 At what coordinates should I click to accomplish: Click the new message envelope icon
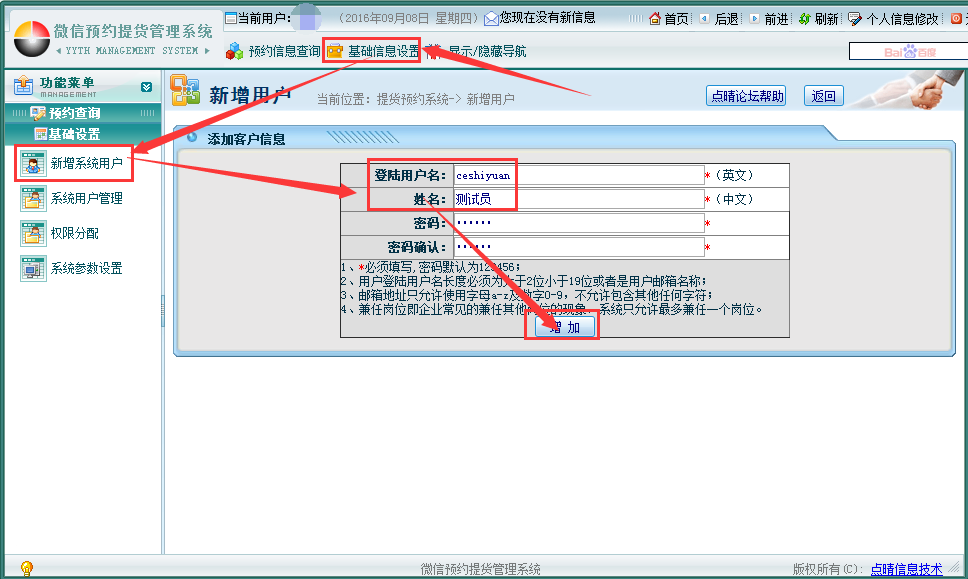coord(491,19)
